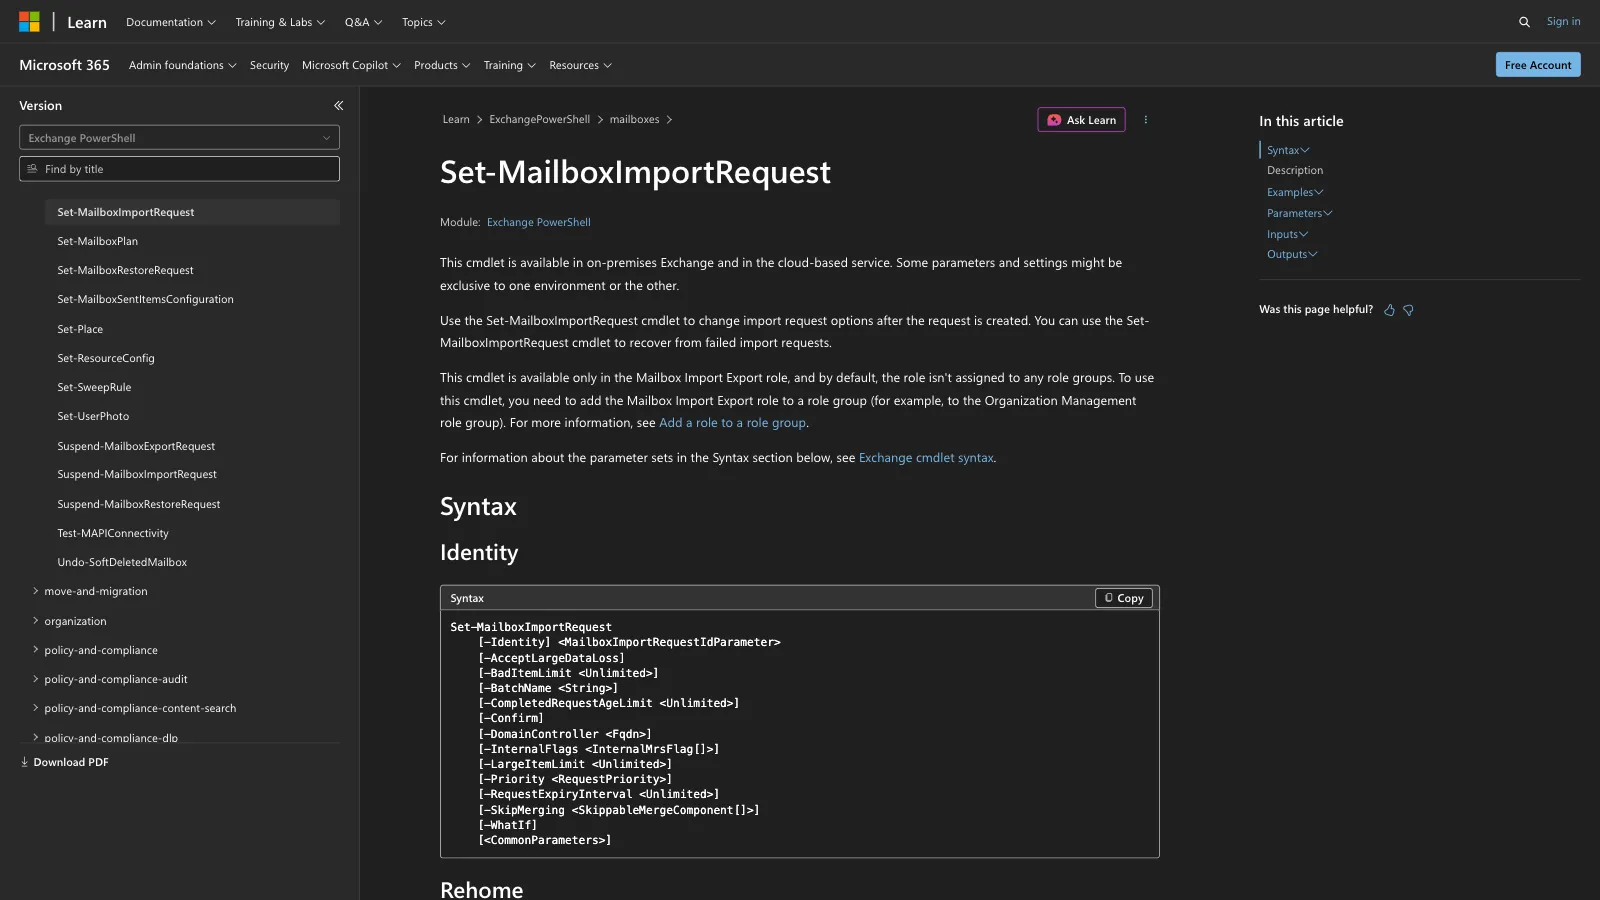1600x900 pixels.
Task: Open the Security menu item
Action: coord(269,65)
